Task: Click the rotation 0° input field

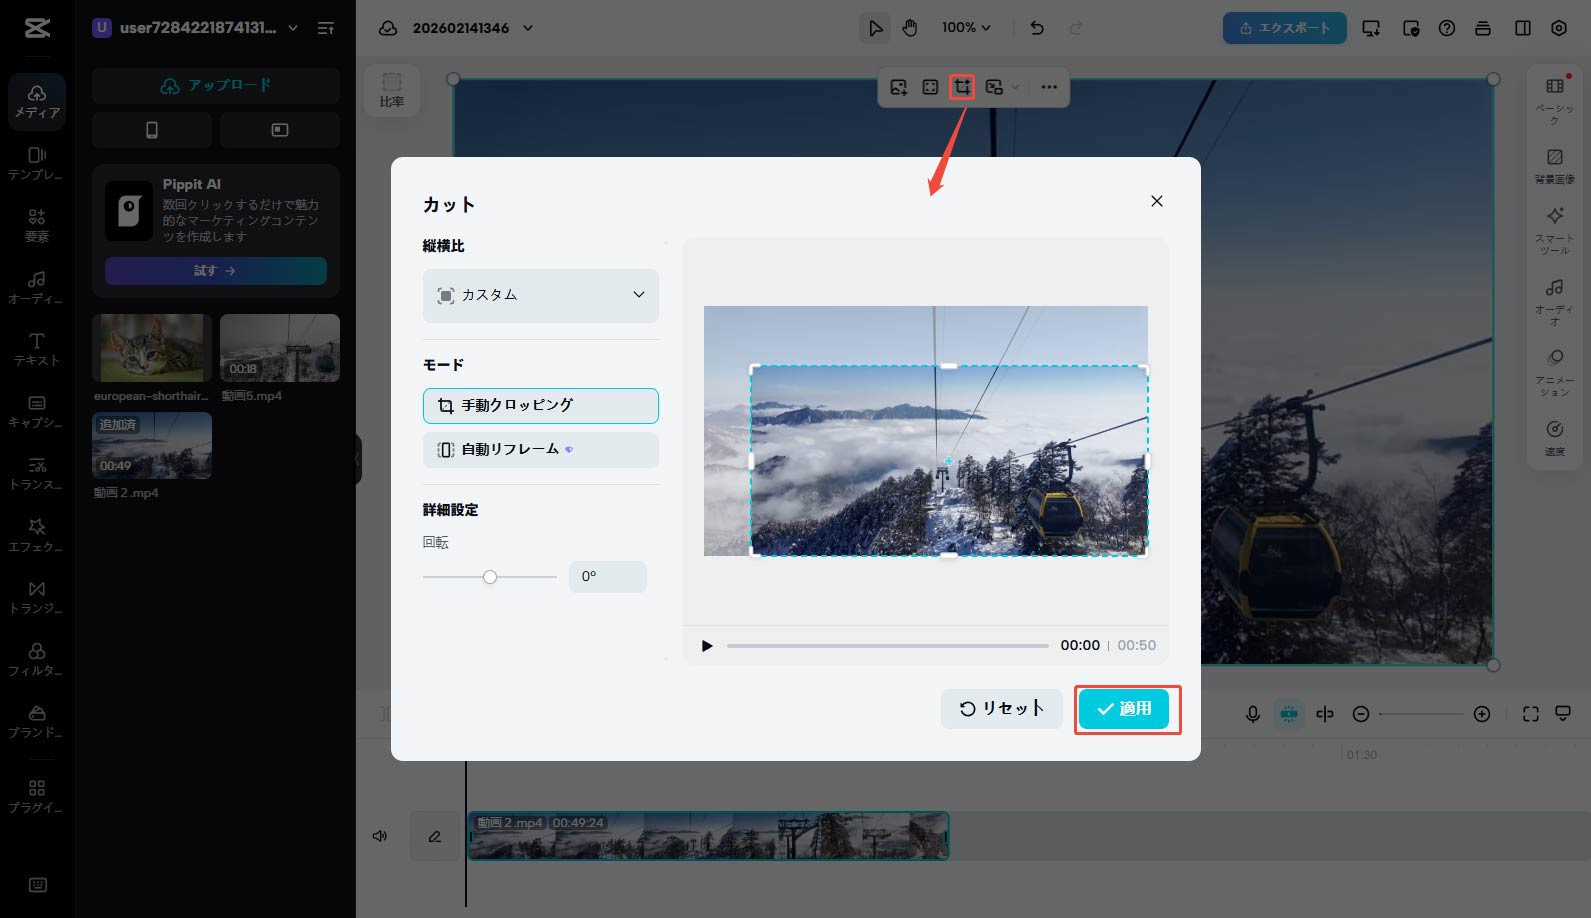Action: click(x=608, y=577)
